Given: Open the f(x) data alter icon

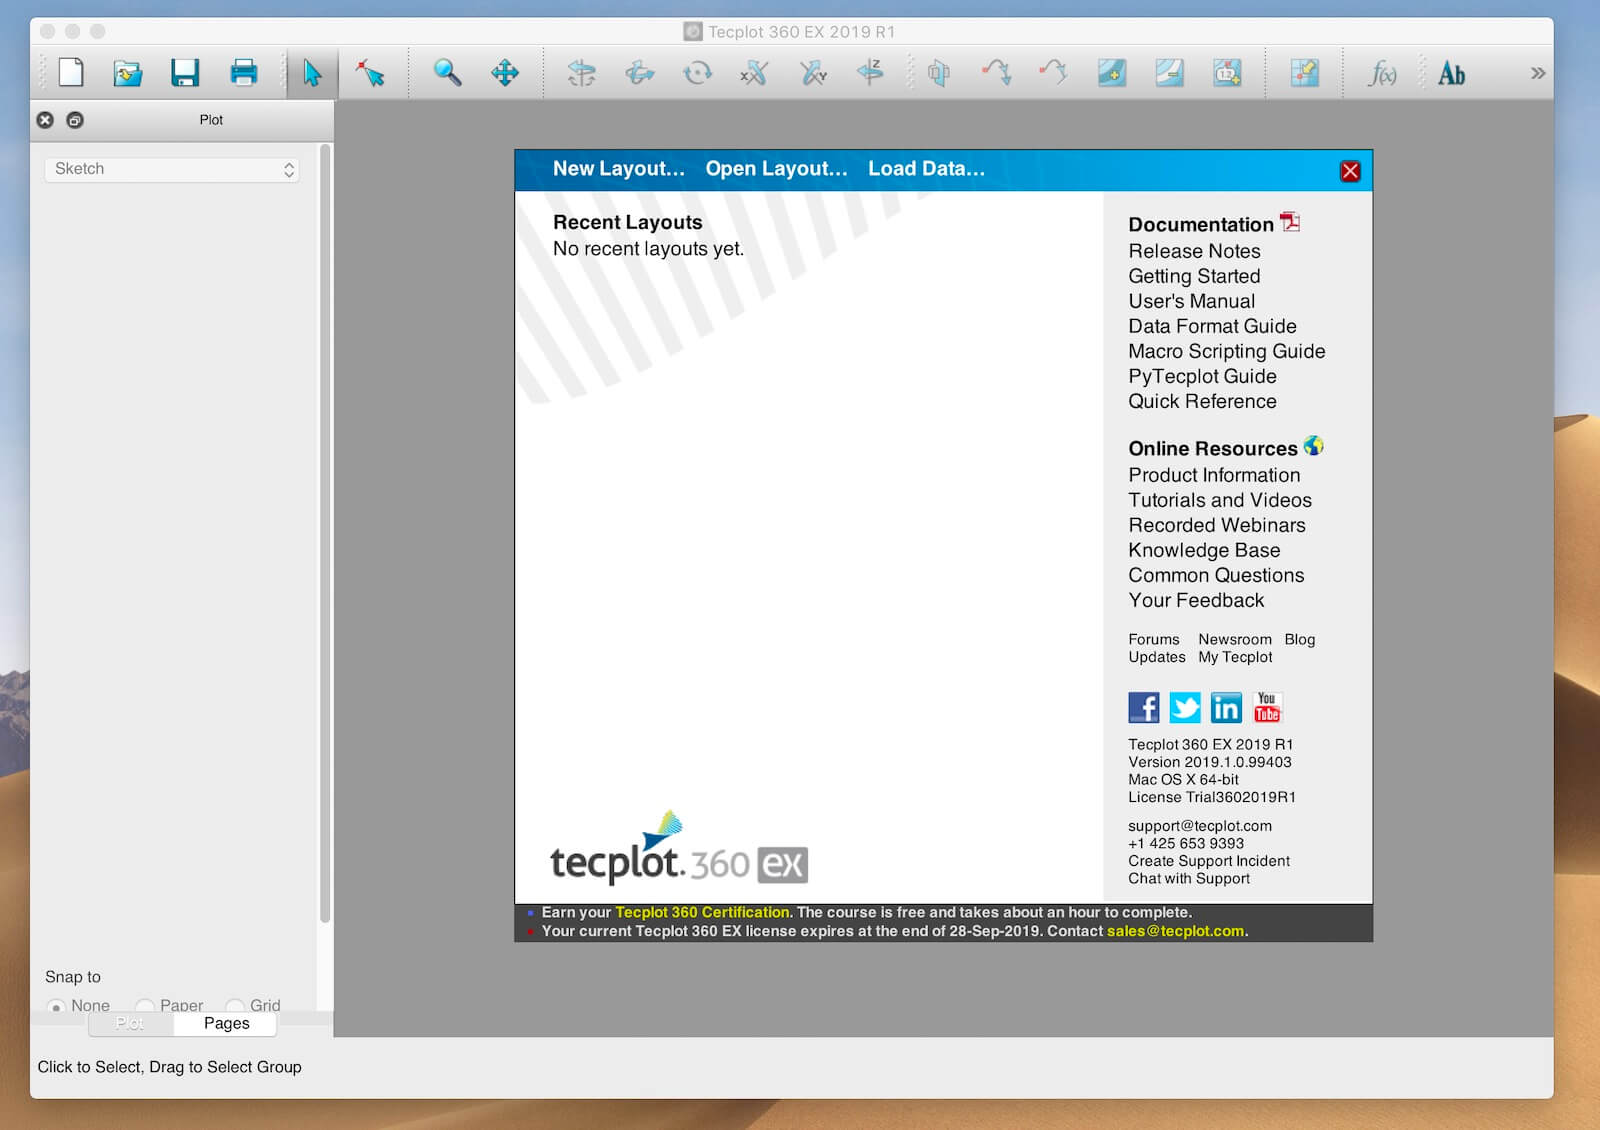Looking at the screenshot, I should [1382, 73].
